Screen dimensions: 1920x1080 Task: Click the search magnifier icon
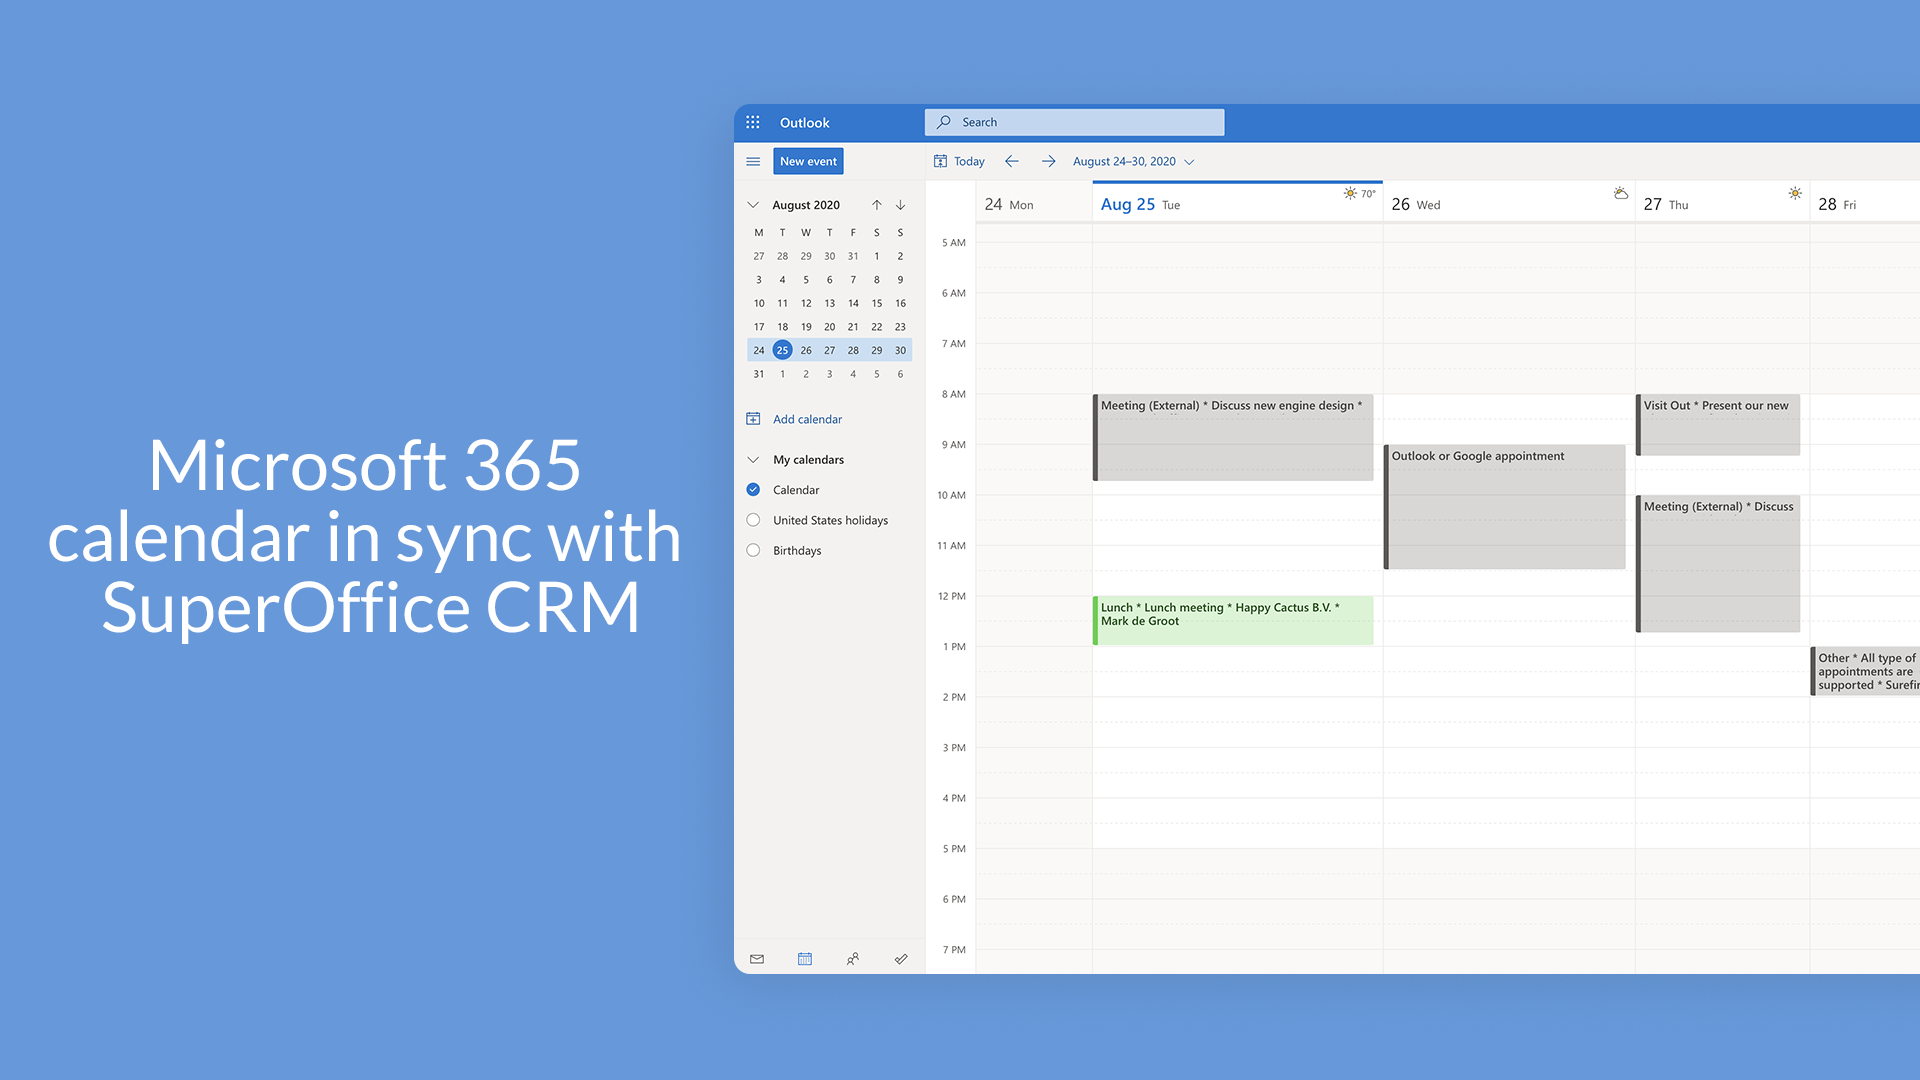944,122
